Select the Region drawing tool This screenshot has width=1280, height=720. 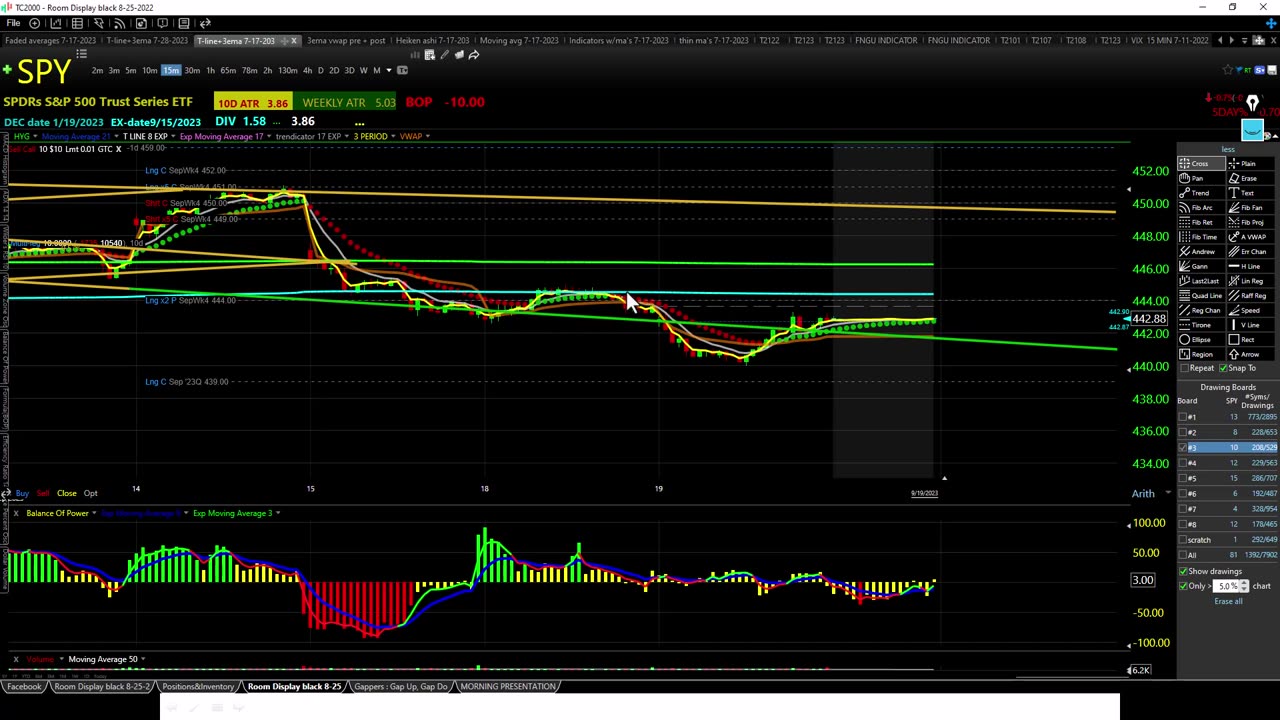(1201, 354)
